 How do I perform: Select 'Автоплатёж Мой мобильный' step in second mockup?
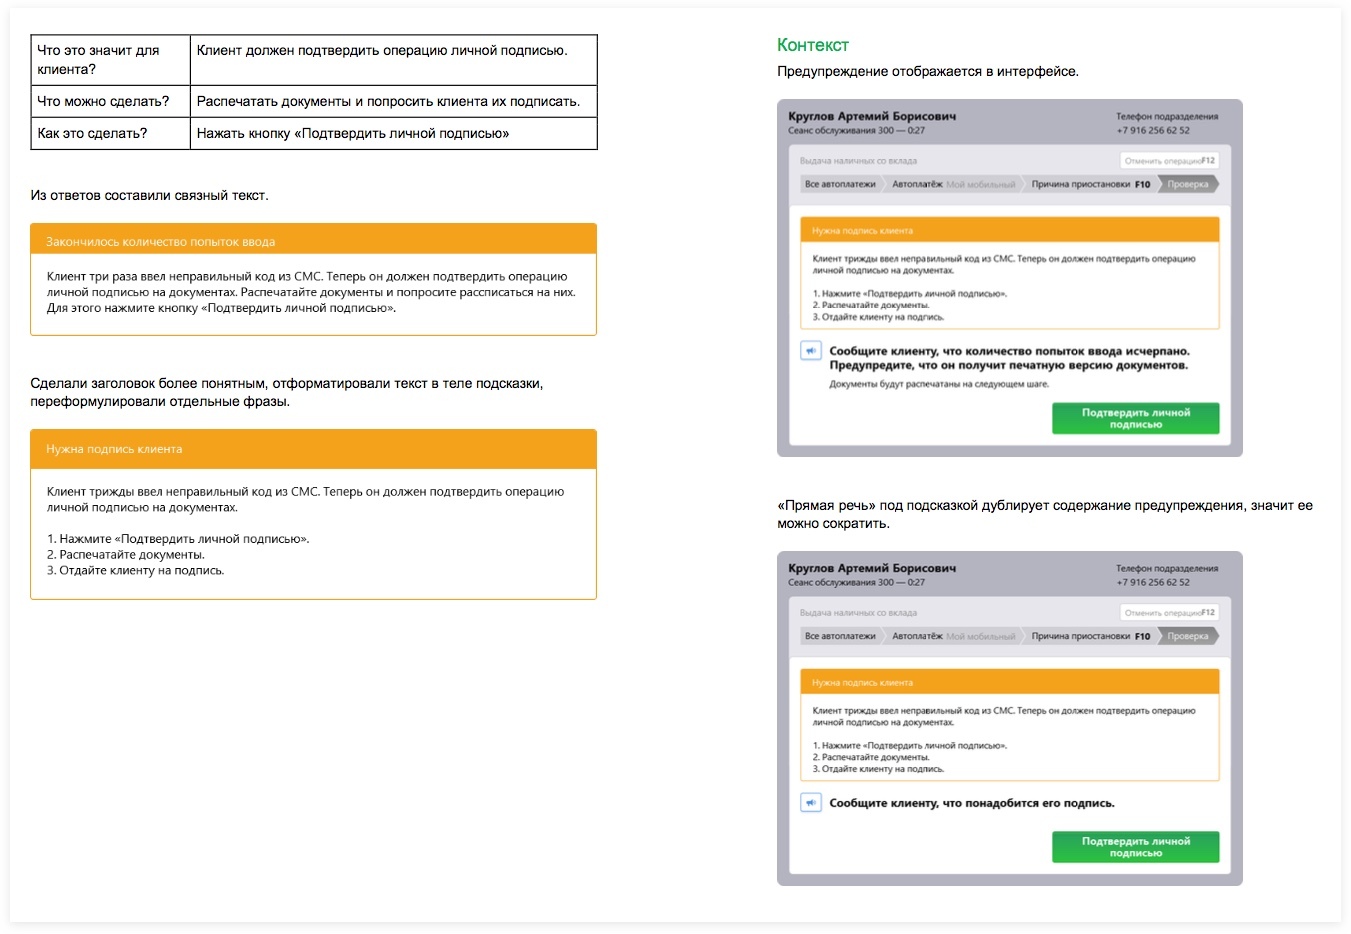coord(953,636)
